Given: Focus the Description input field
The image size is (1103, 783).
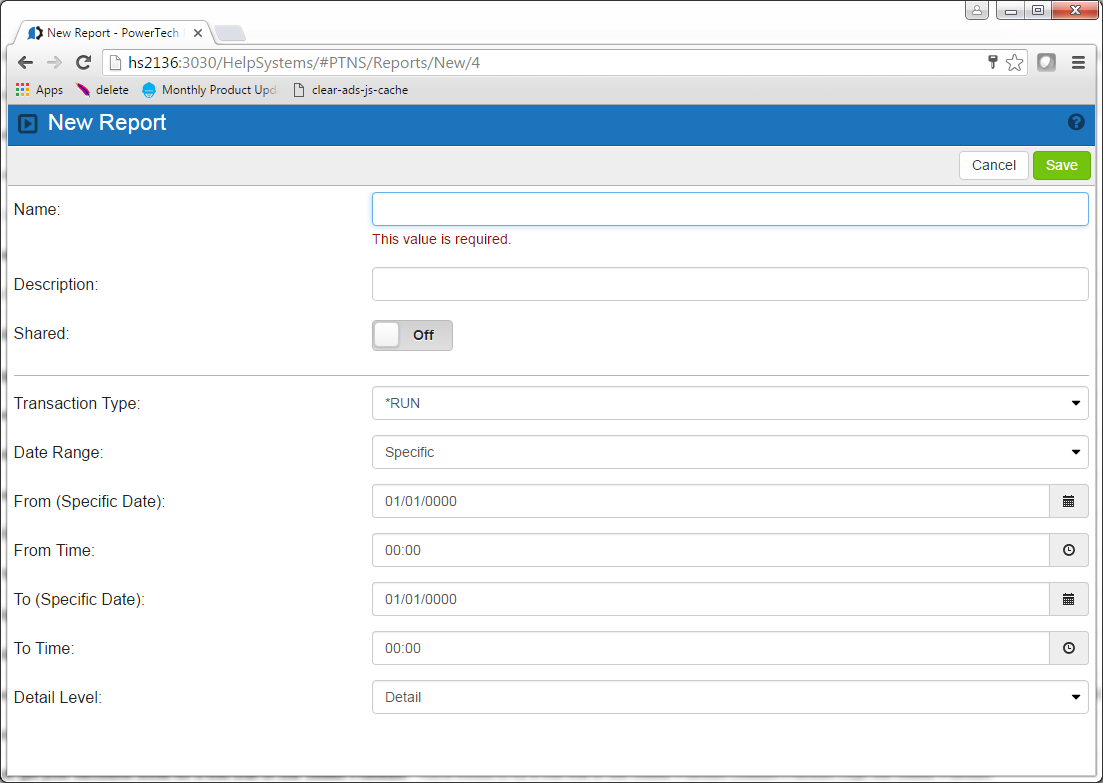Looking at the screenshot, I should (x=729, y=284).
